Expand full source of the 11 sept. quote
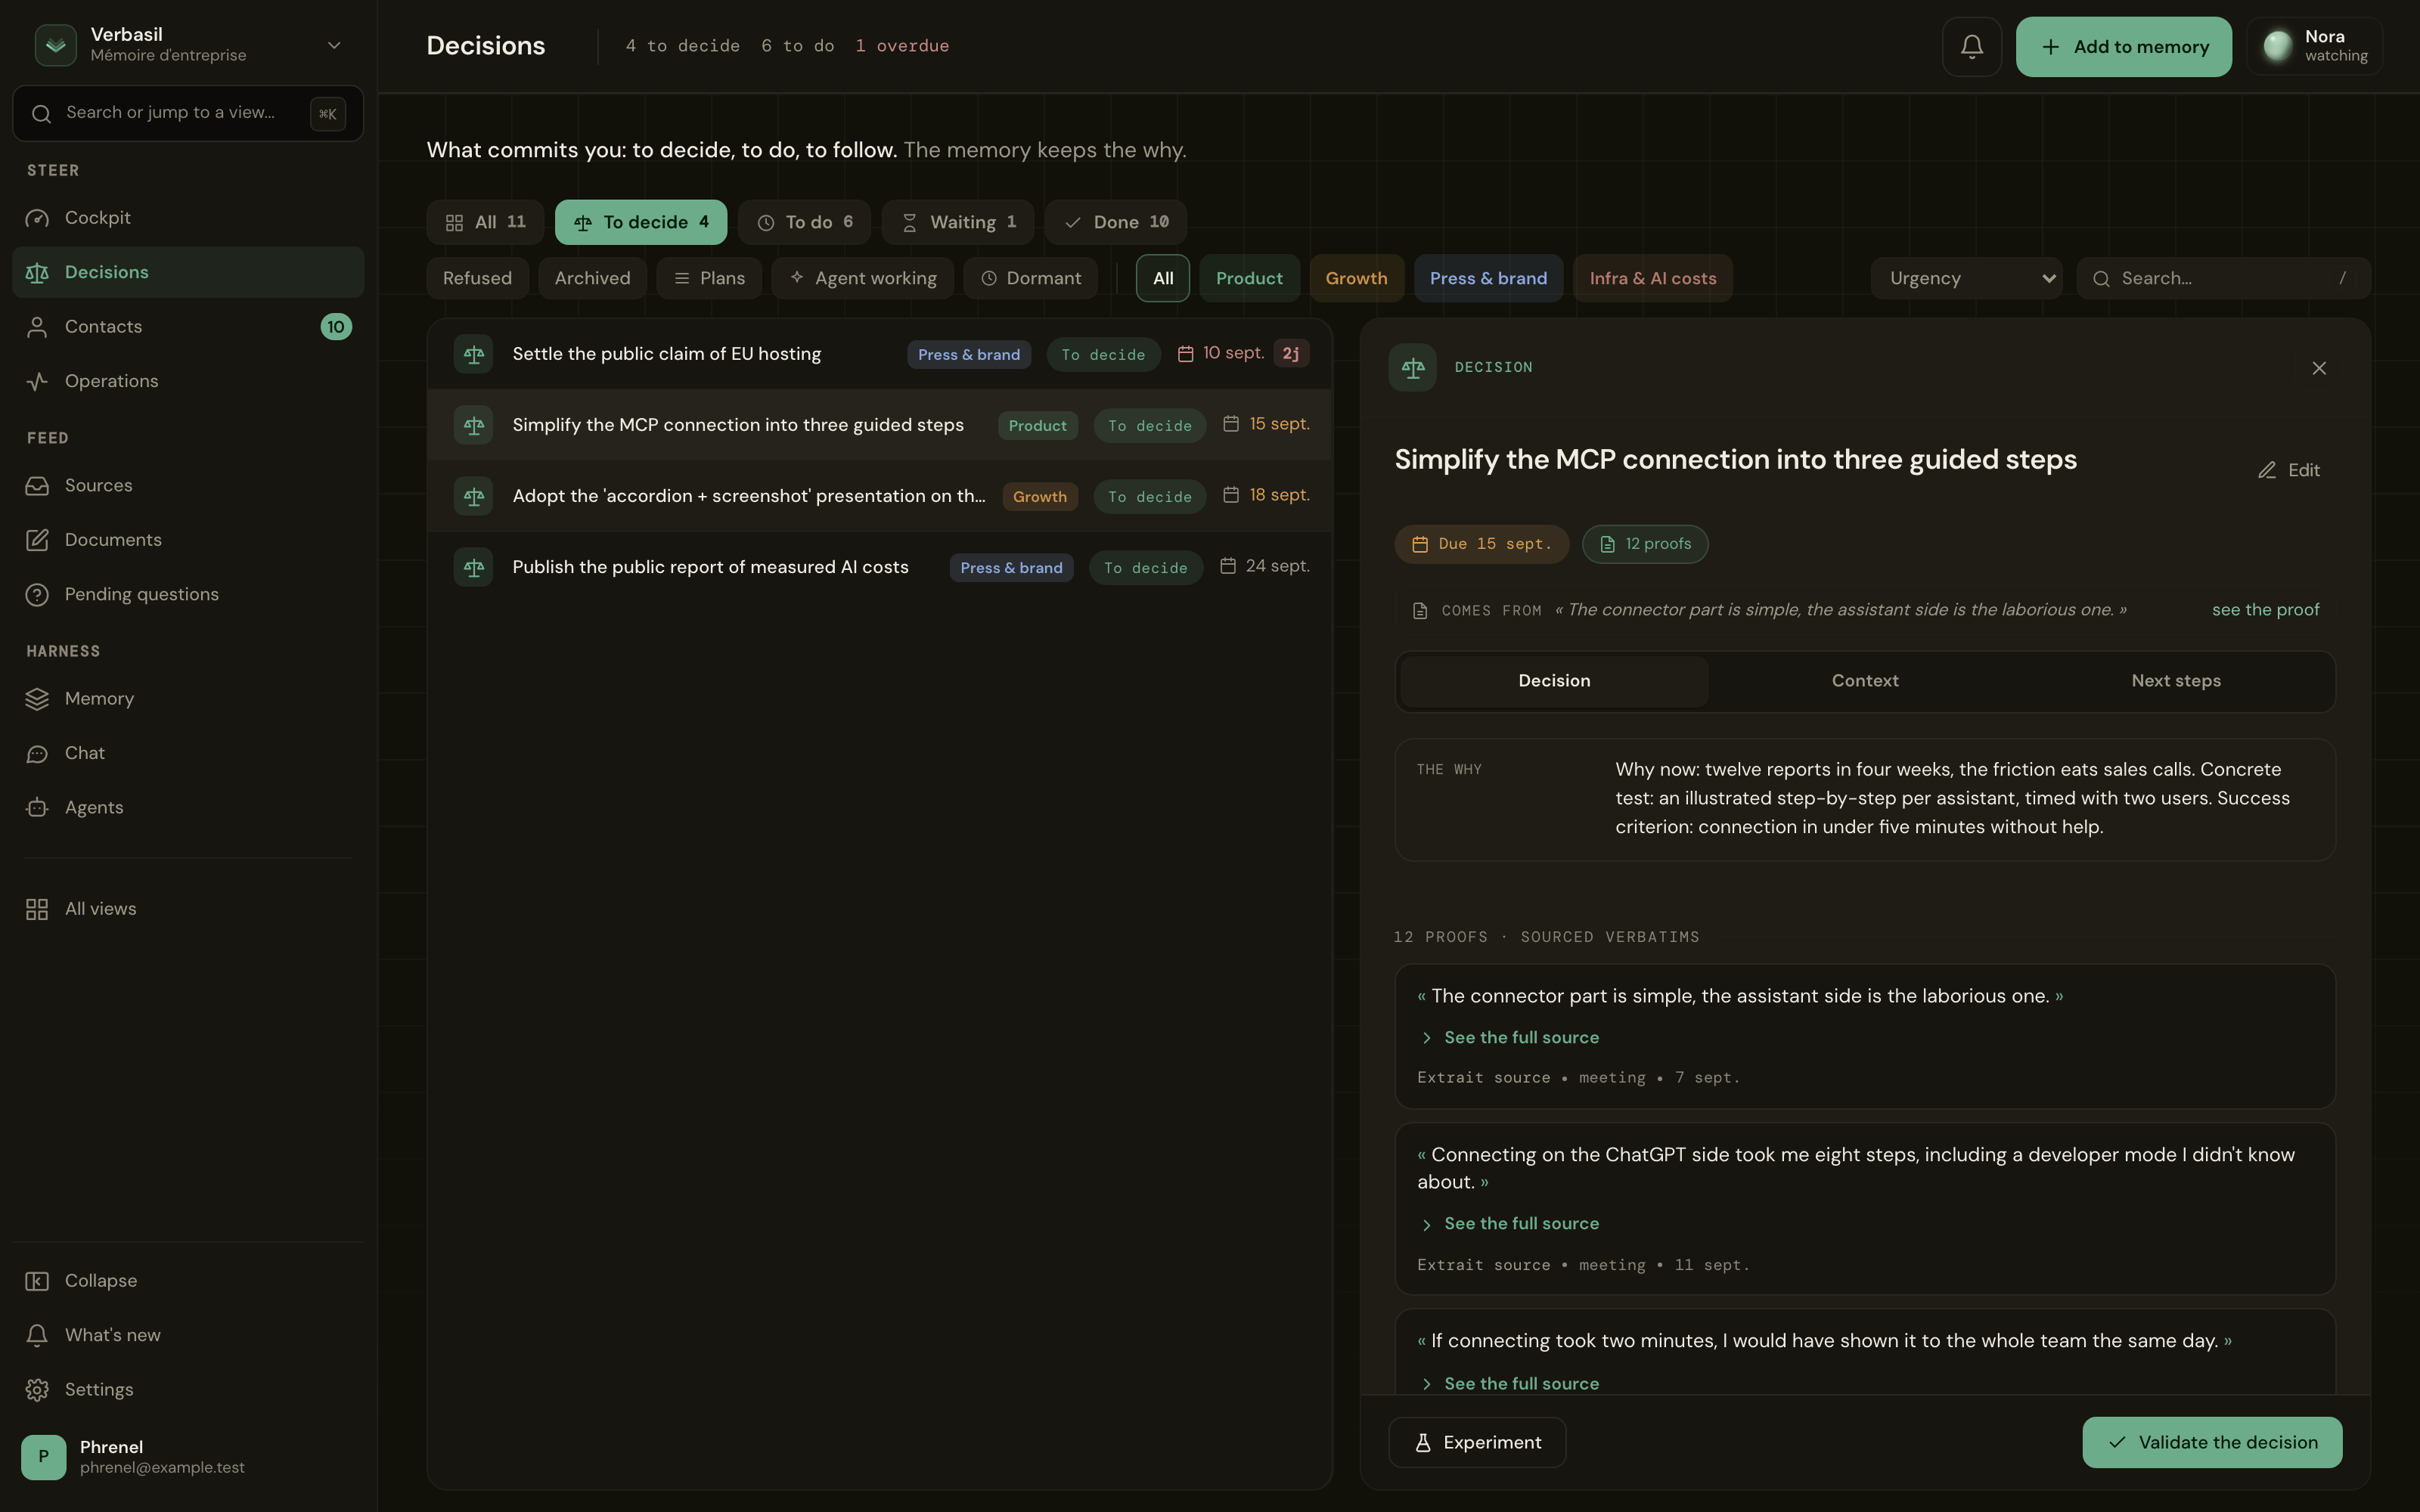Screen dimensions: 2420x1512 (x=1510, y=1224)
